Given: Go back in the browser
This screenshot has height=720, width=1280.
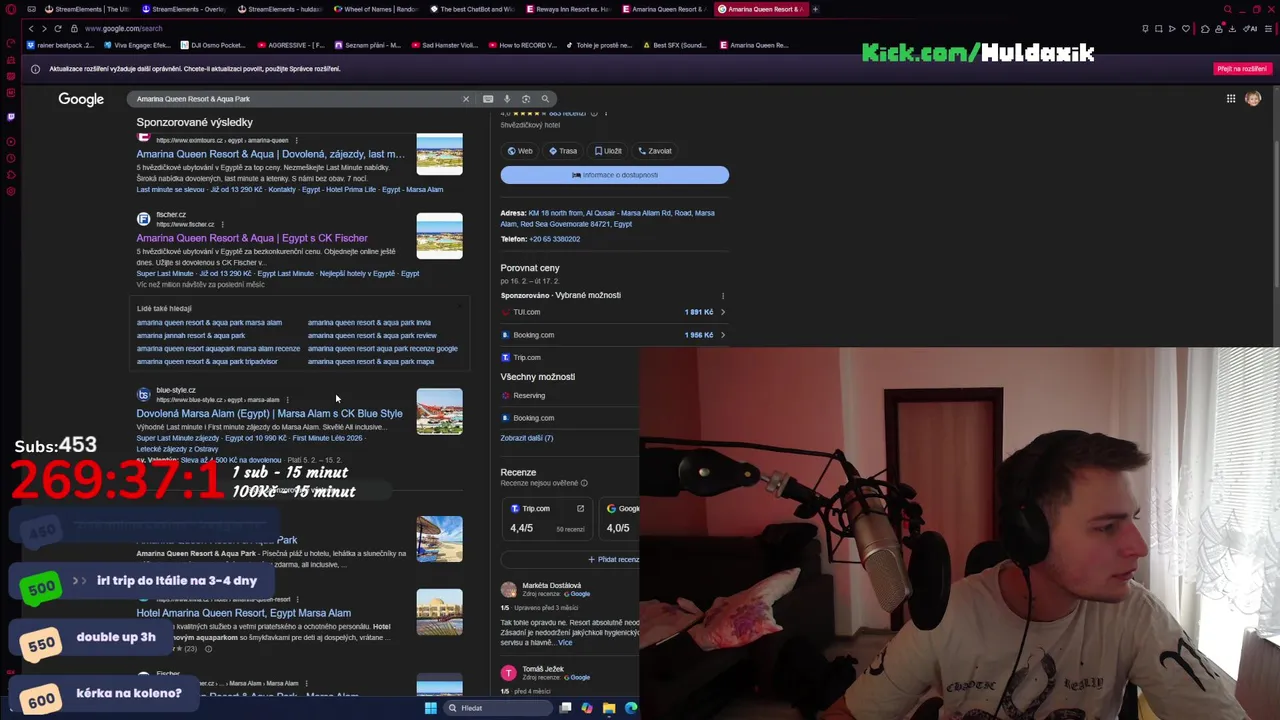Looking at the screenshot, I should pyautogui.click(x=31, y=28).
